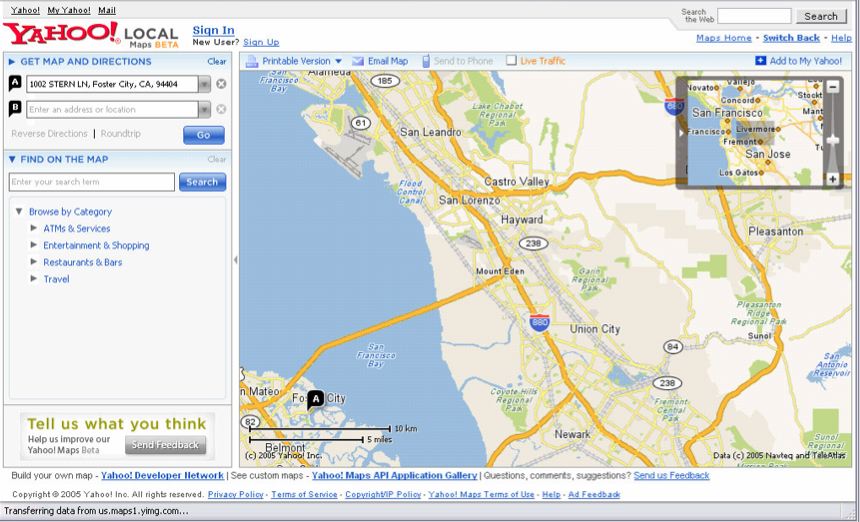Open the Terms of Service link

pos(304,495)
